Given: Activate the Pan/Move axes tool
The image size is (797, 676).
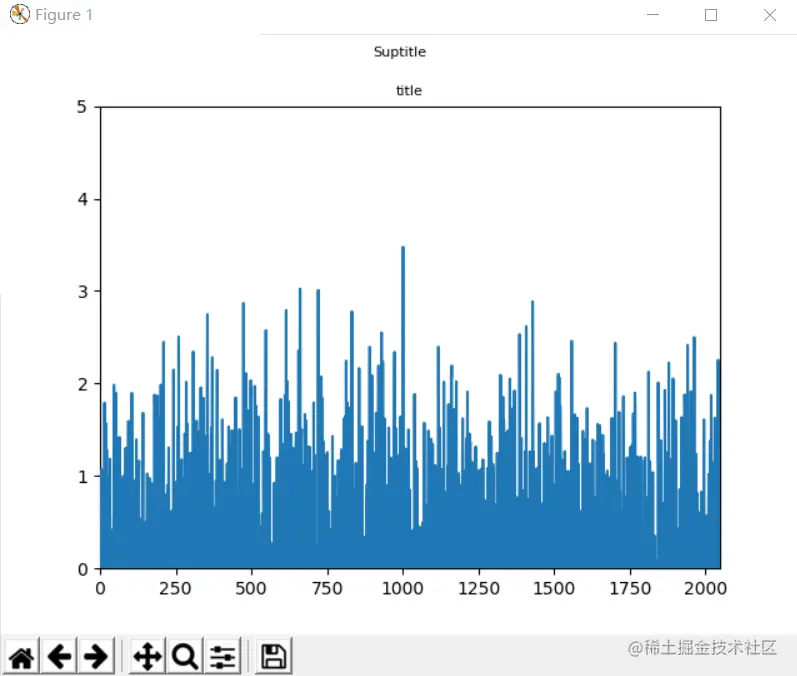Looking at the screenshot, I should coord(147,656).
